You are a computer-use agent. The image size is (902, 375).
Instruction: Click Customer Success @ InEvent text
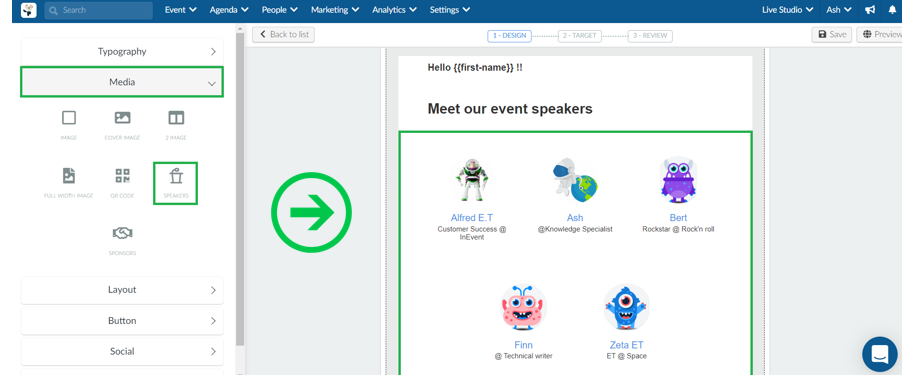(x=471, y=233)
